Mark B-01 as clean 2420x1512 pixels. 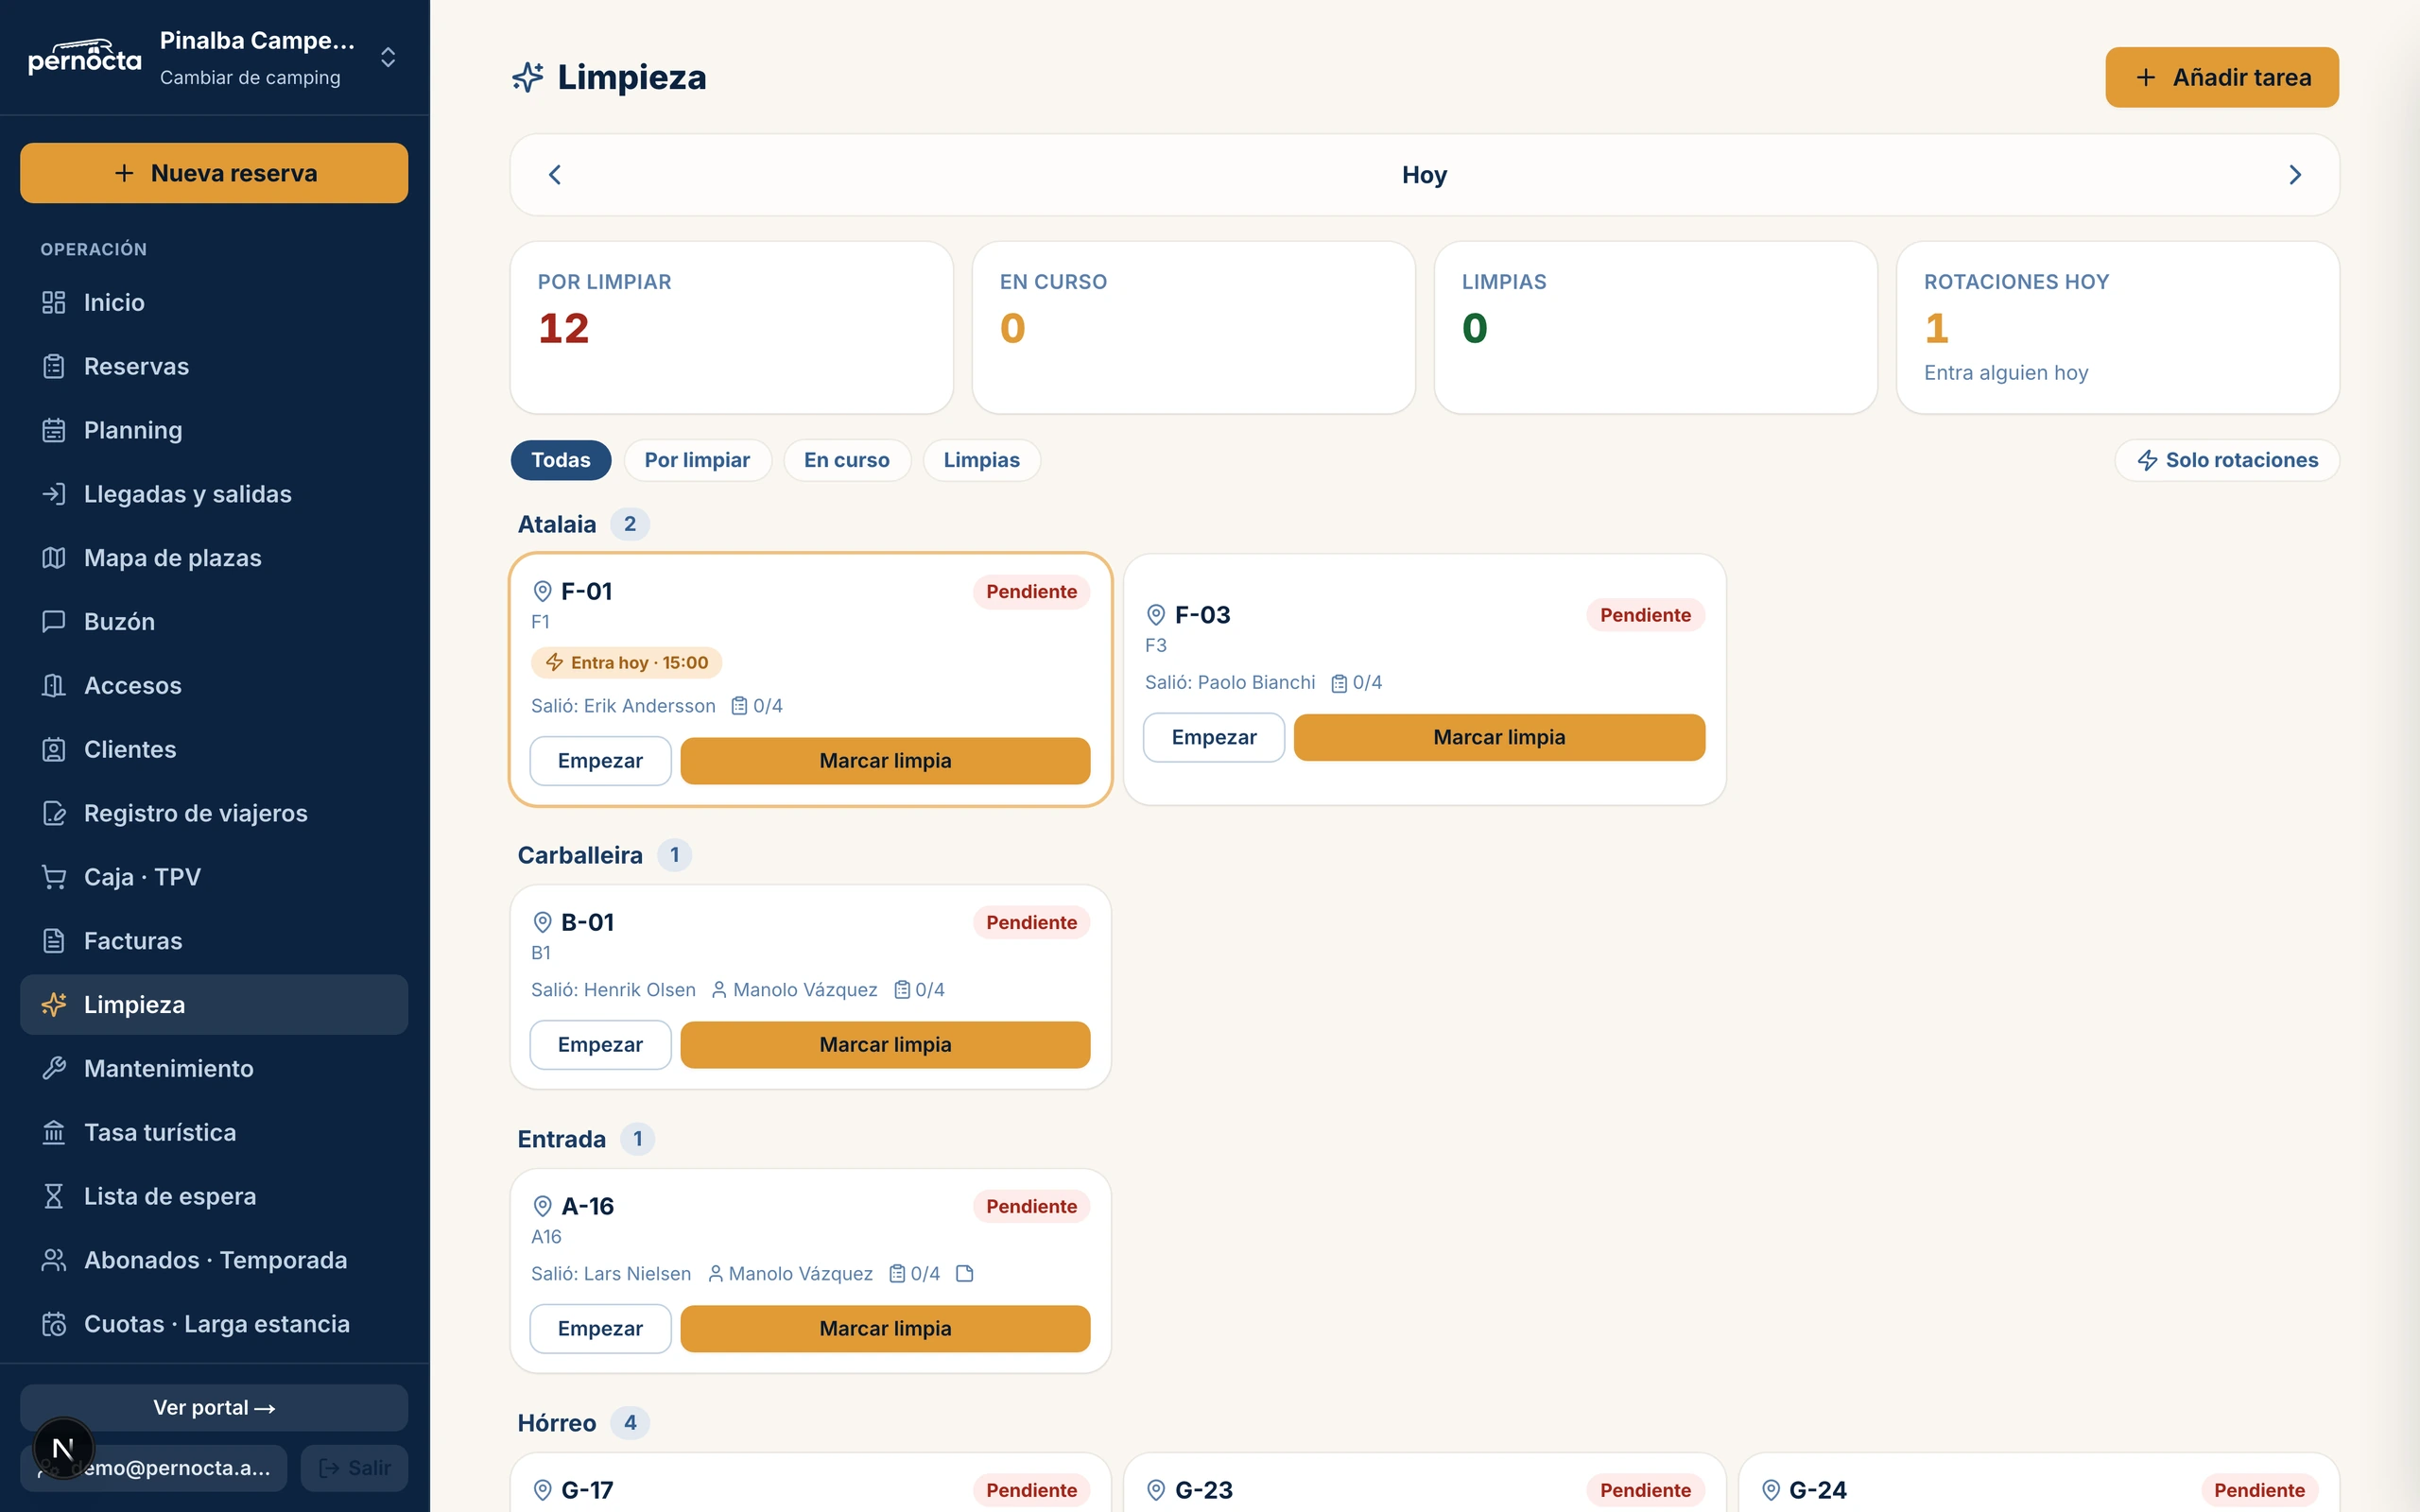(885, 1045)
